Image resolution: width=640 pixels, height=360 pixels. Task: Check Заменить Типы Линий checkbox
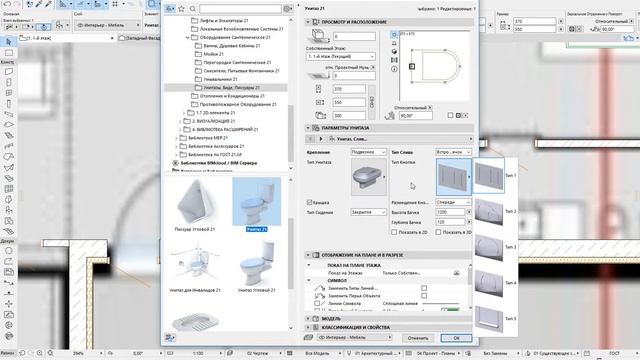pos(424,288)
